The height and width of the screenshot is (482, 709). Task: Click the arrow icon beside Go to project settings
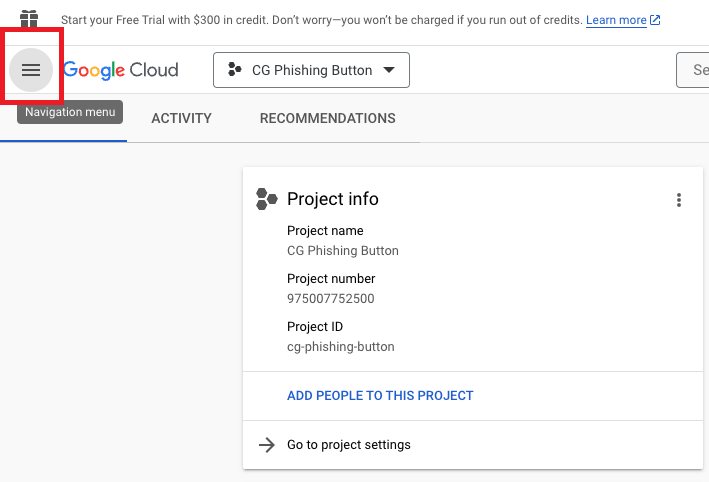[266, 445]
